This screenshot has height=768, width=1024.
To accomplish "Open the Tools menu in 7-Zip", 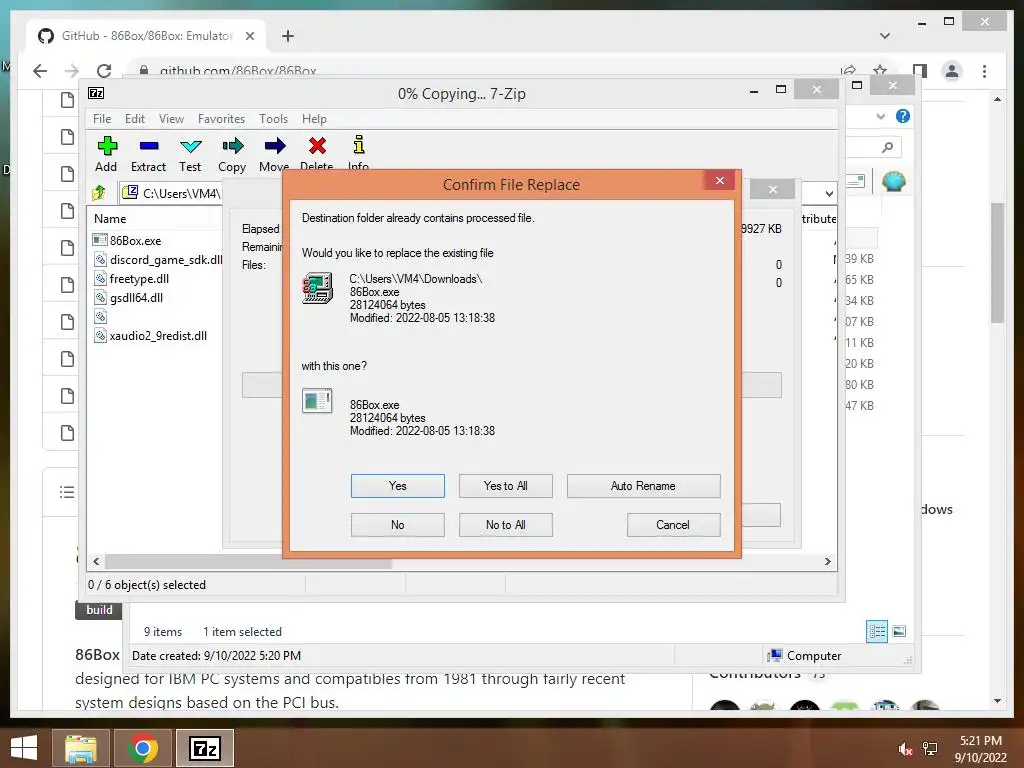I will coord(273,119).
